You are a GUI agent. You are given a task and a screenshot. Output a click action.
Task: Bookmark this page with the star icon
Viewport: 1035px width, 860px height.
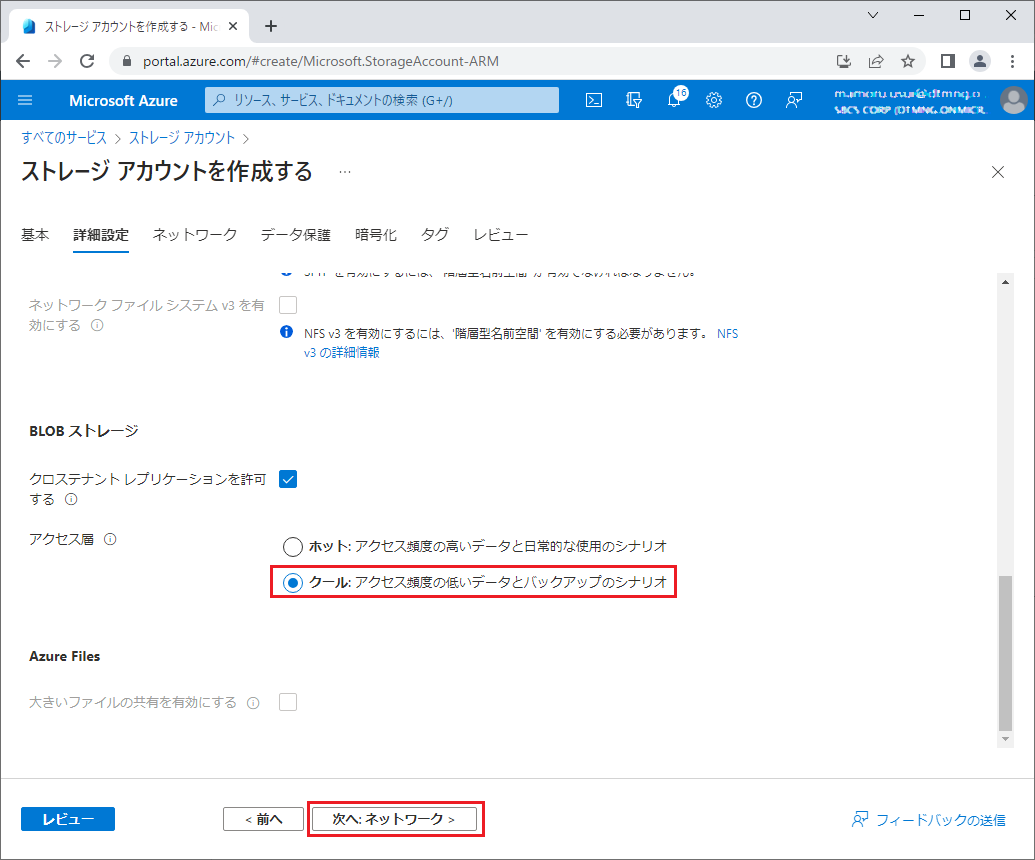(908, 61)
